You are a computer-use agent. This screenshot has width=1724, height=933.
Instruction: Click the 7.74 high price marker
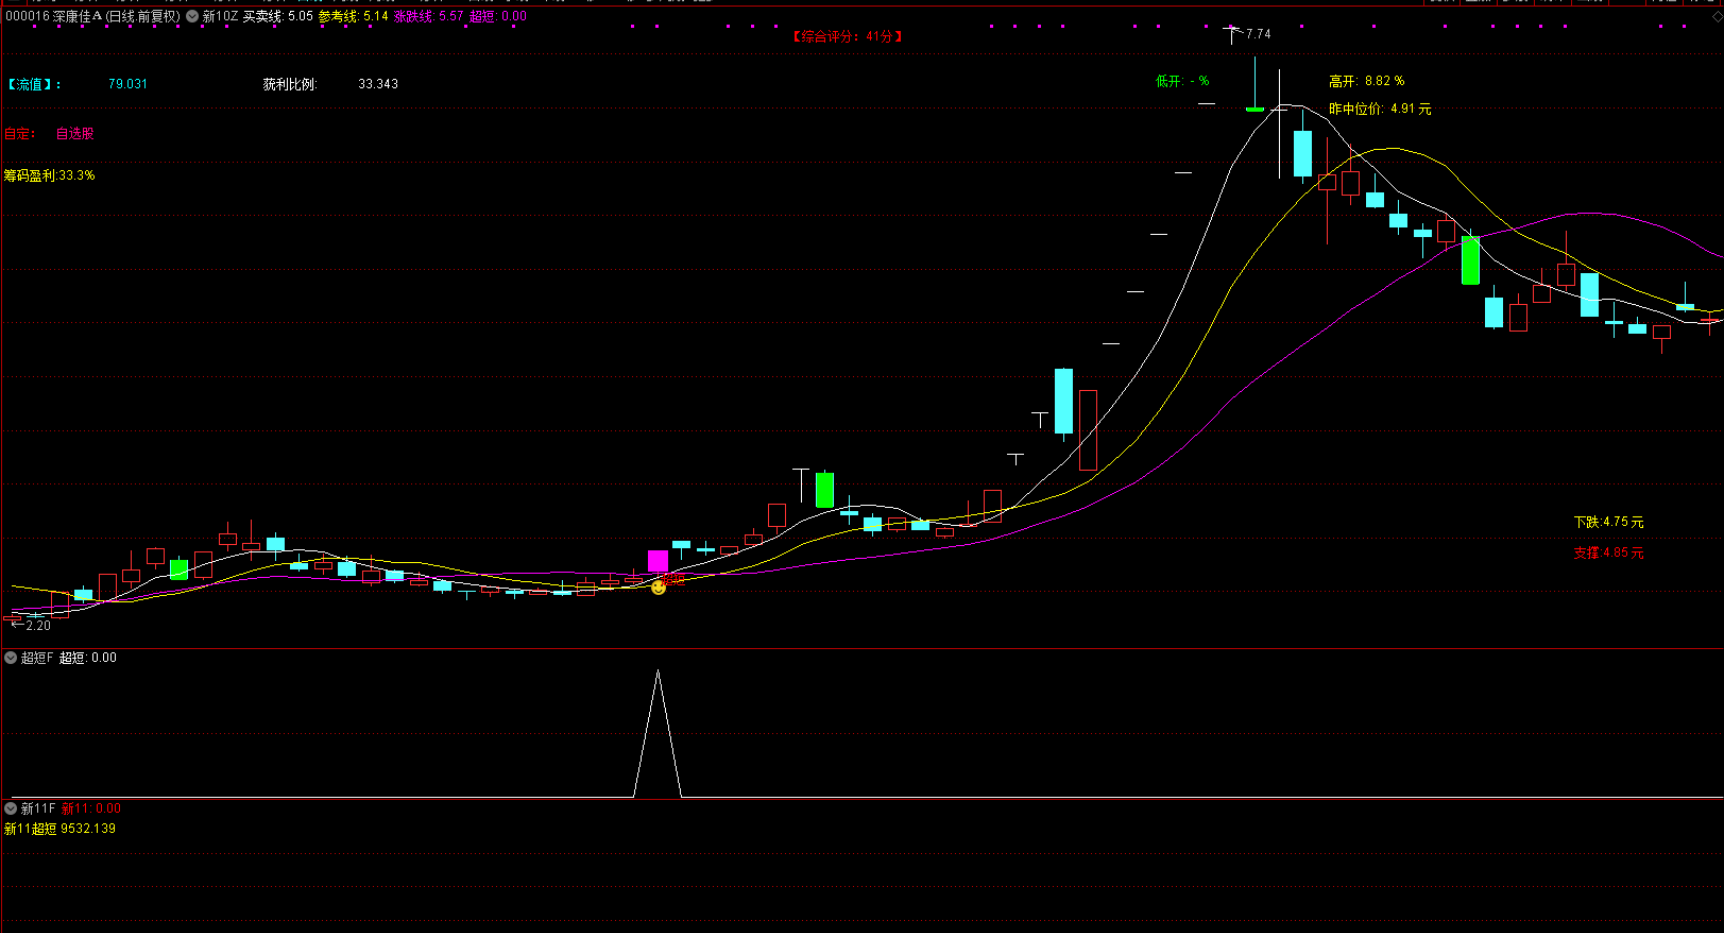[1257, 34]
